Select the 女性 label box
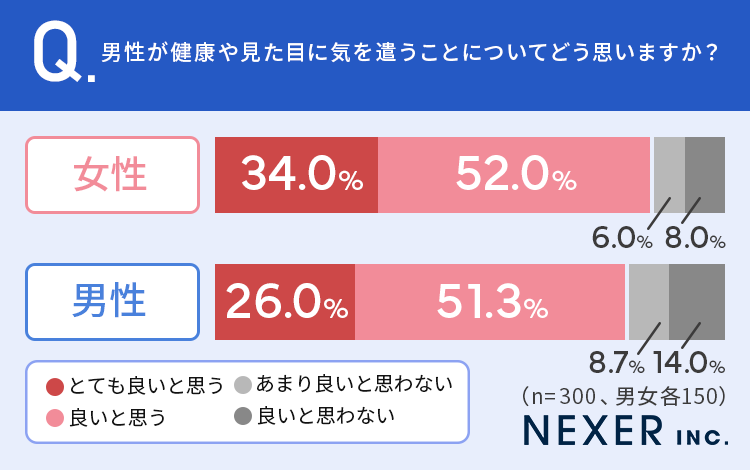Viewport: 750px width, 470px height. coord(111,174)
